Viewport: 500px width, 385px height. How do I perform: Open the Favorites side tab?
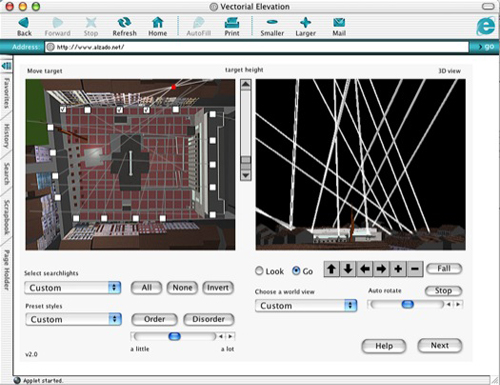[x=7, y=93]
